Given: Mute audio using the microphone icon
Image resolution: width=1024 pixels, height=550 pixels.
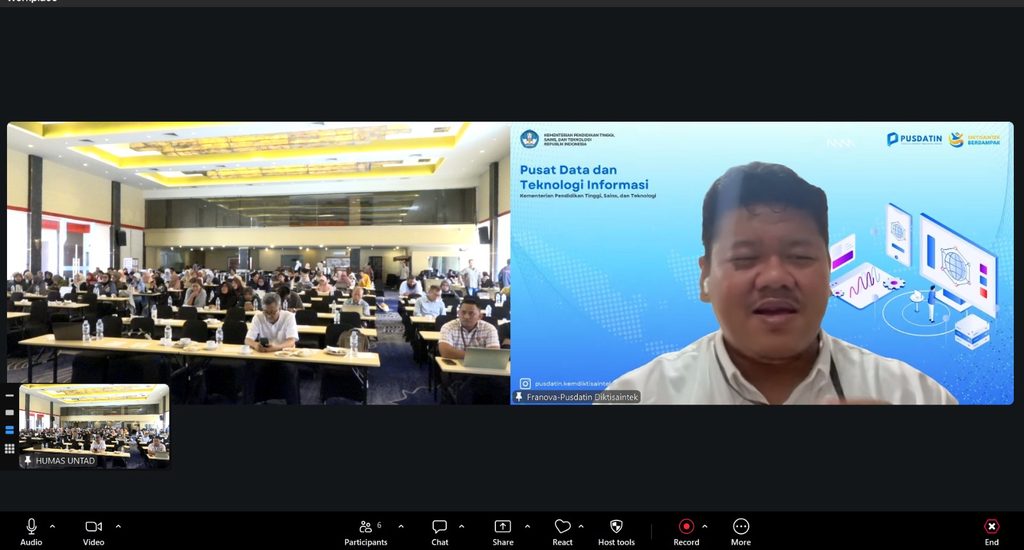Looking at the screenshot, I should pyautogui.click(x=31, y=526).
